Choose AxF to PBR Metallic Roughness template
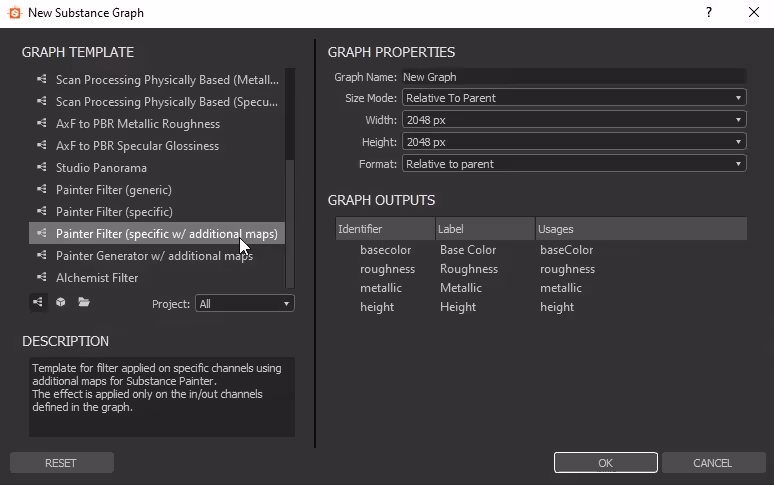Screen dimensions: 774x485 point(157,123)
